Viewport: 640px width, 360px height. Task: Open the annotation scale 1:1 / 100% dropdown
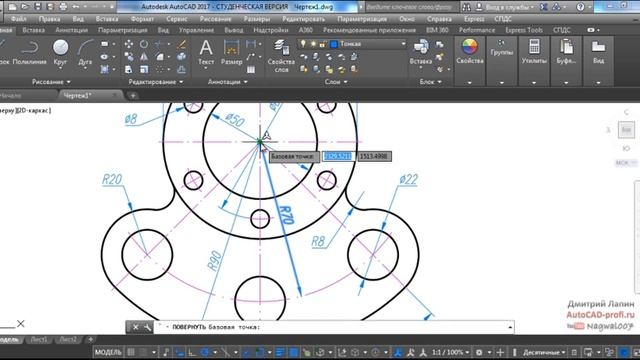point(451,352)
